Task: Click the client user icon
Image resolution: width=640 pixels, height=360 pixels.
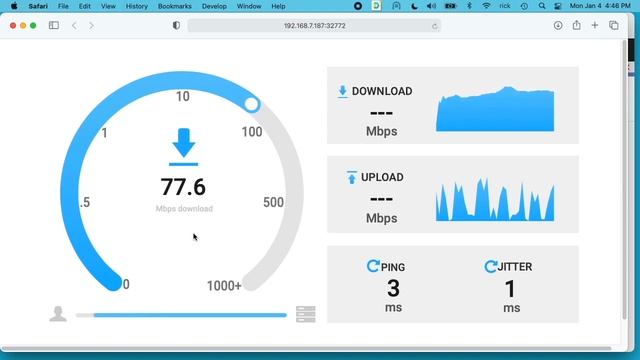Action: (58, 314)
